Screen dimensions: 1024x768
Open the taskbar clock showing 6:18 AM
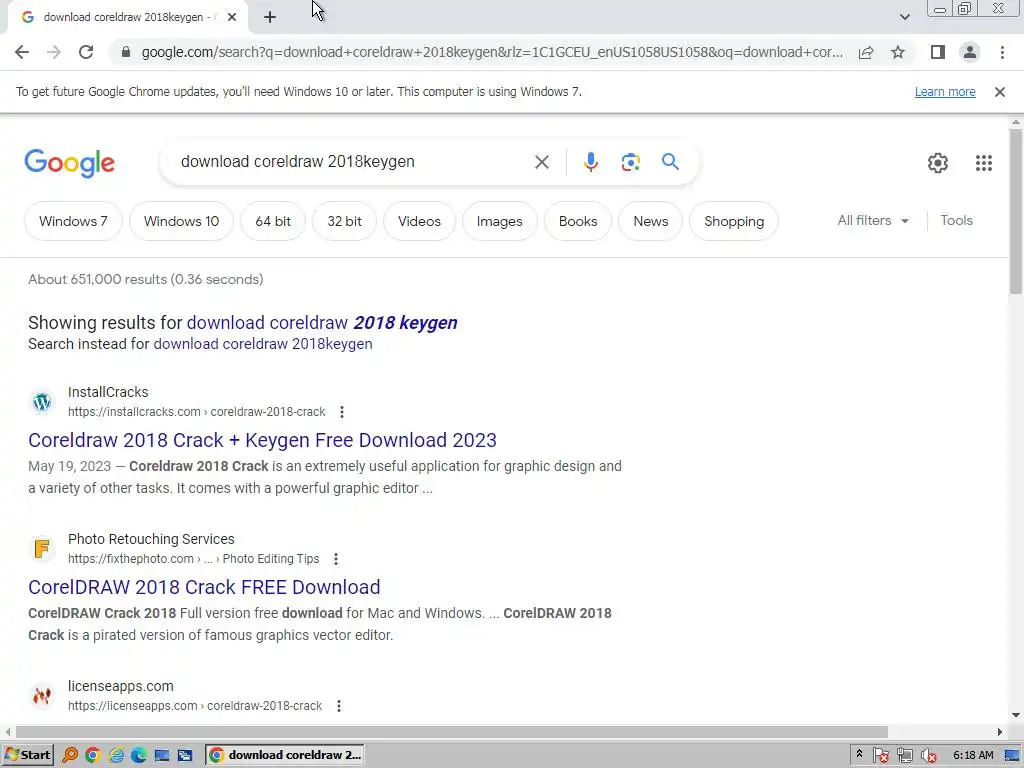tap(973, 756)
